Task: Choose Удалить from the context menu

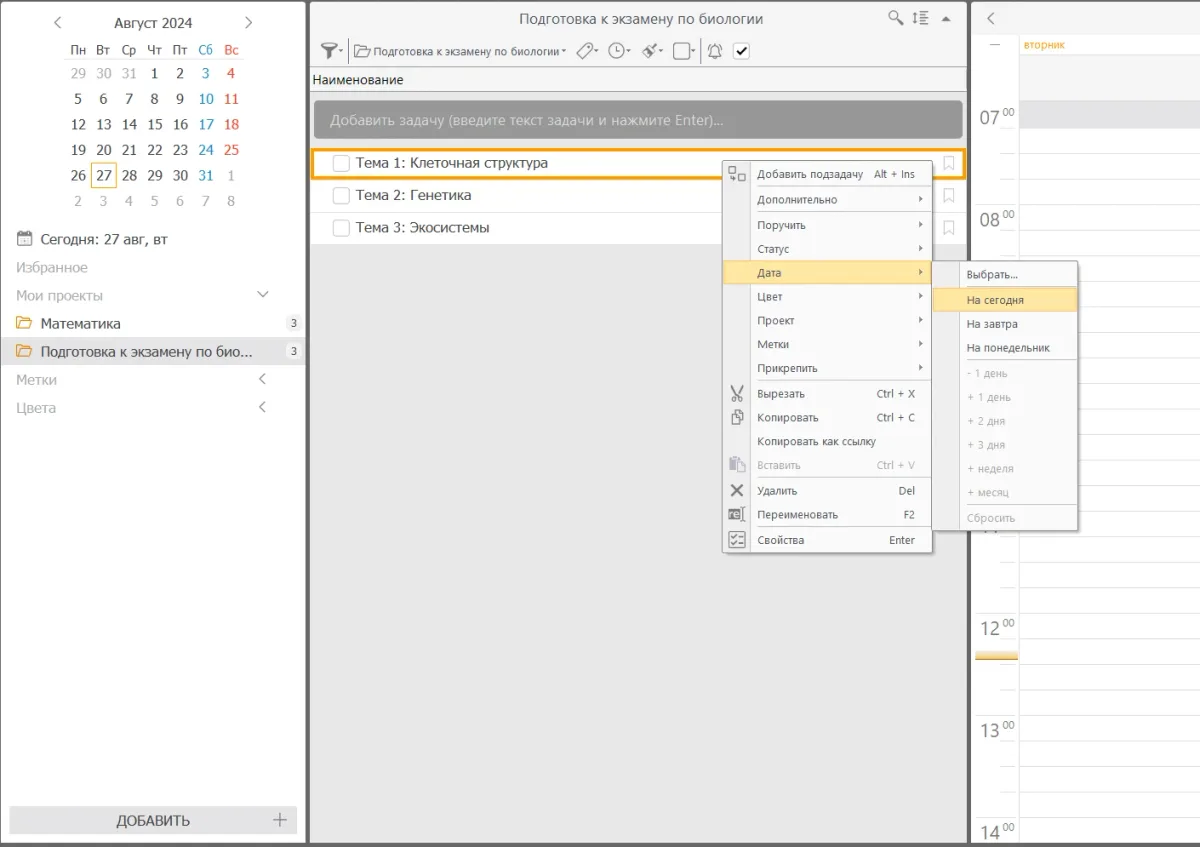Action: pos(777,491)
